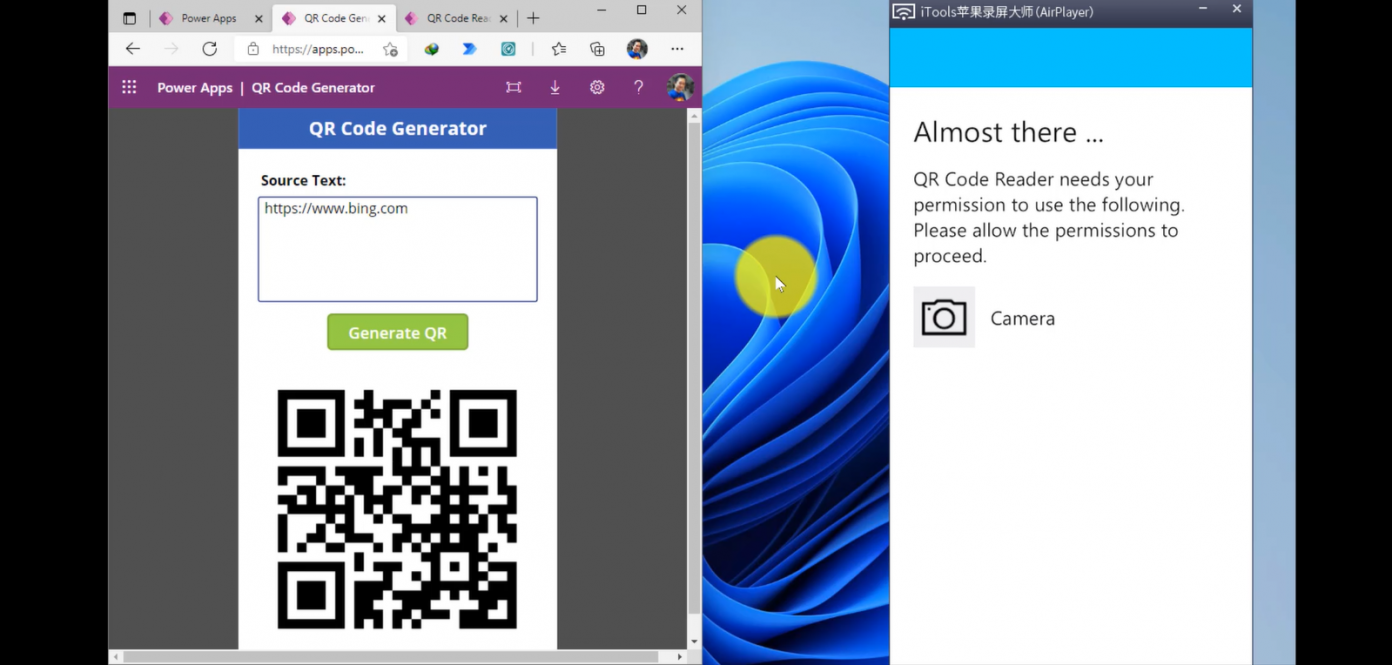Open the Power Apps help question mark
1392x665 pixels.
click(x=638, y=87)
